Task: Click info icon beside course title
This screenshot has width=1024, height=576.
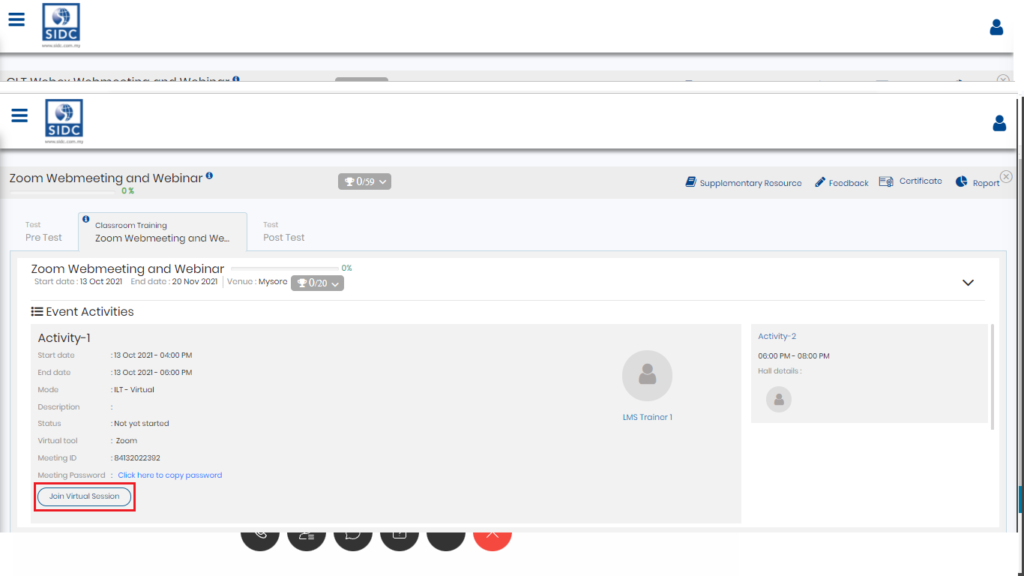Action: [210, 176]
